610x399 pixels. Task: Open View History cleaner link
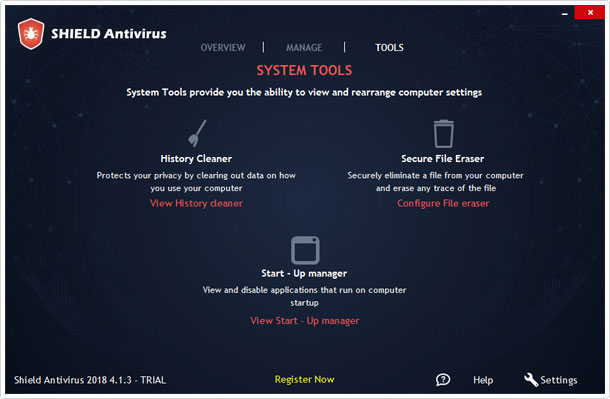196,203
